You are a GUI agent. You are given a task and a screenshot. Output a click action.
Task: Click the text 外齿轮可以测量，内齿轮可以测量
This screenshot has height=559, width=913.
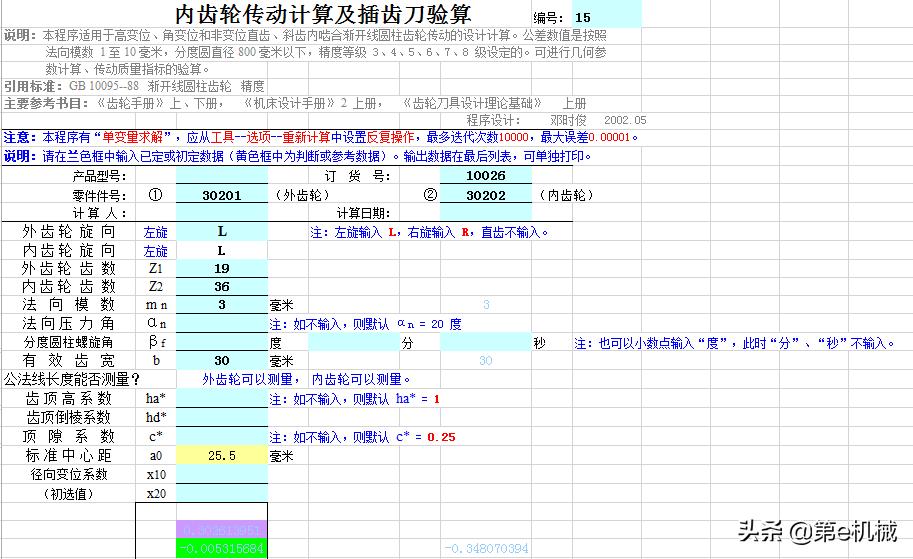pyautogui.click(x=306, y=380)
